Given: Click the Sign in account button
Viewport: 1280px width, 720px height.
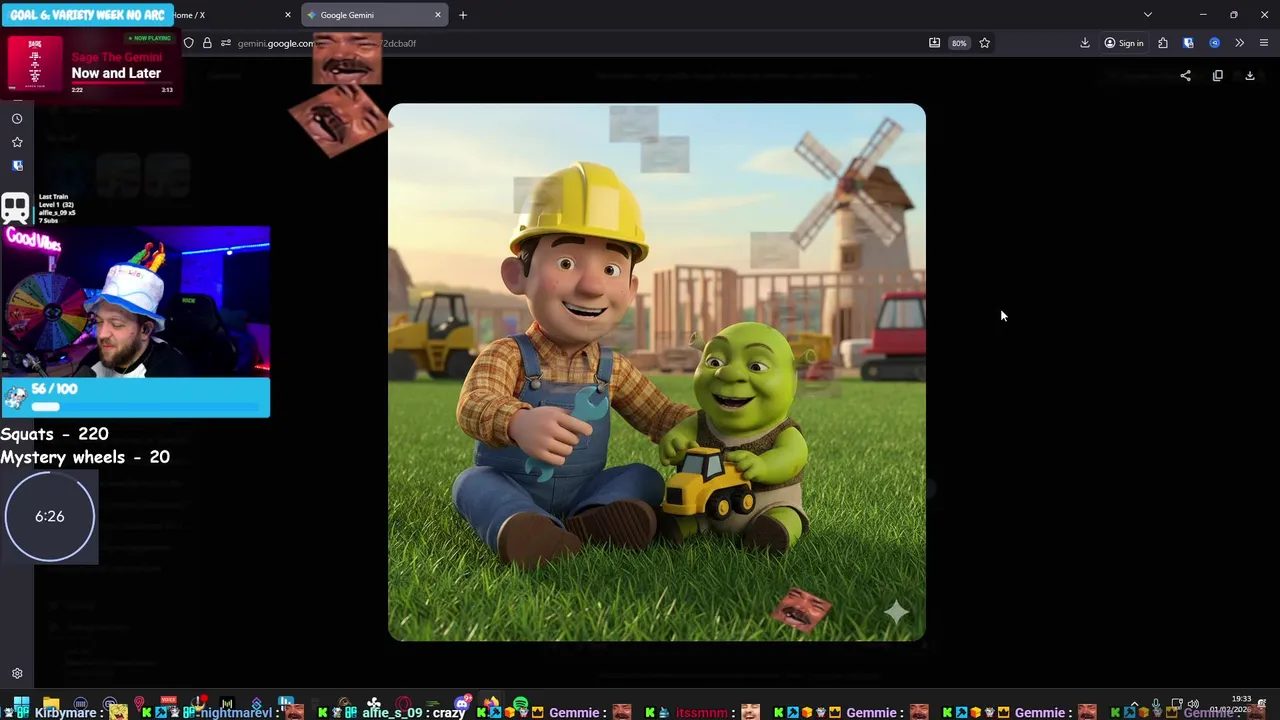Looking at the screenshot, I should coord(1124,43).
